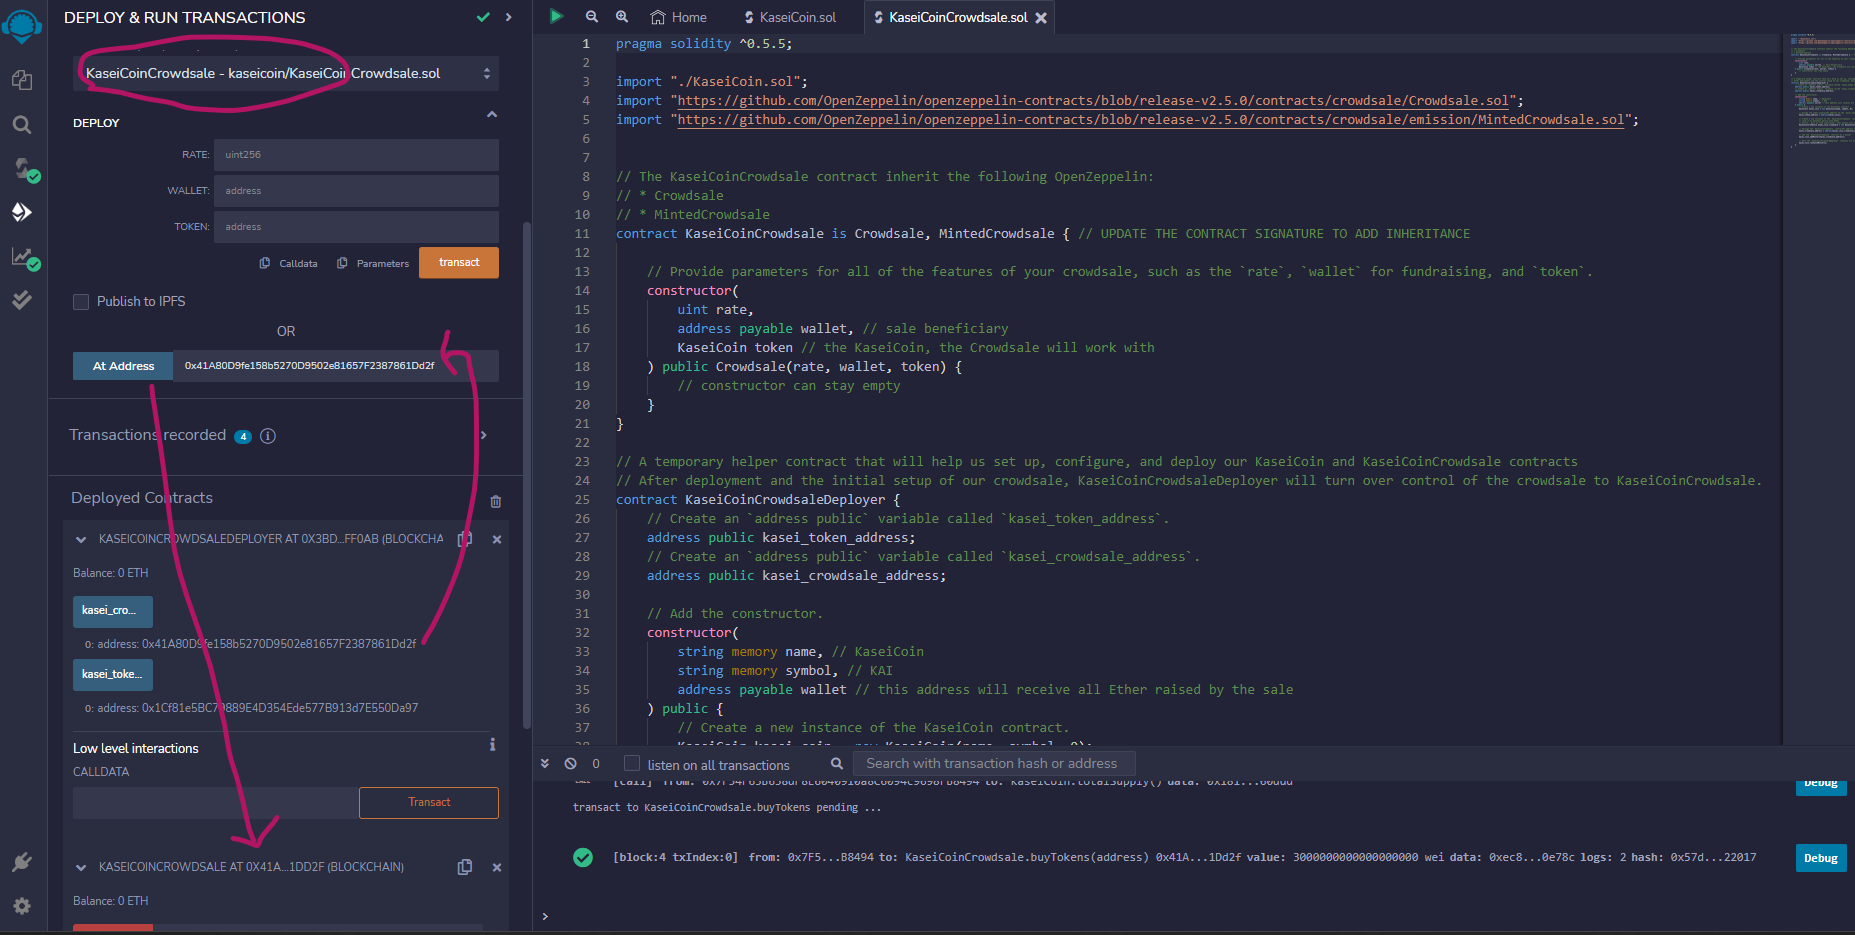Copy KaseiCoinCrowdsaleDeployer contract address
Viewport: 1855px width, 935px height.
(465, 539)
